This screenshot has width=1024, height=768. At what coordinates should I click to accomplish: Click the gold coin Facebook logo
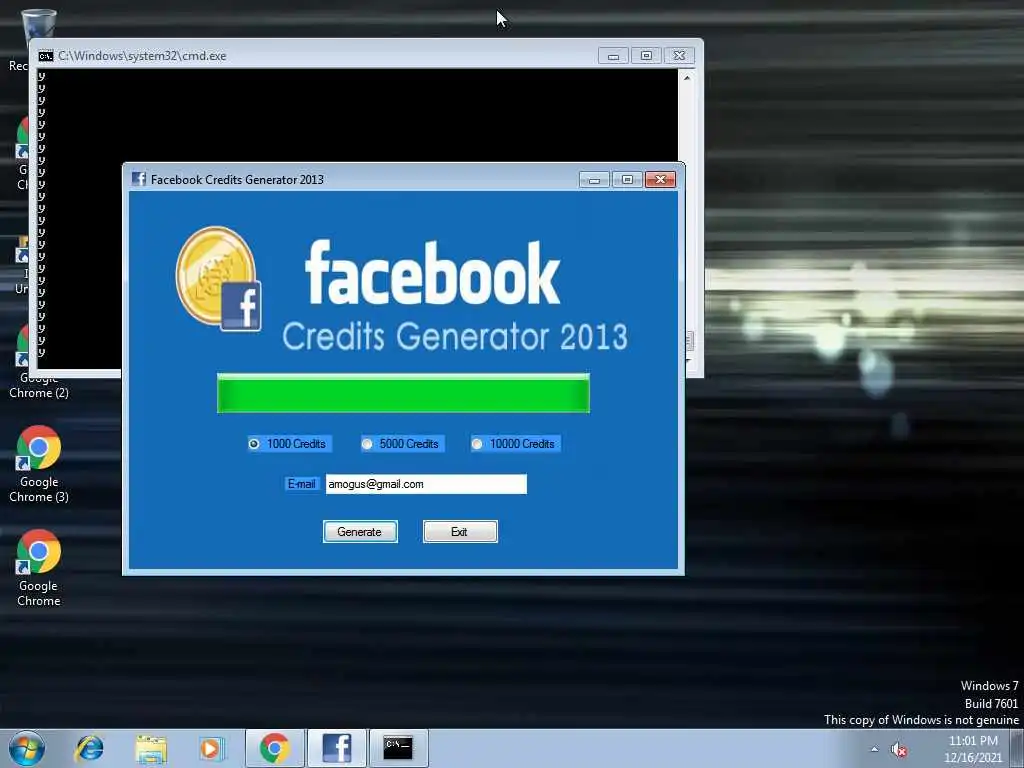tap(219, 278)
